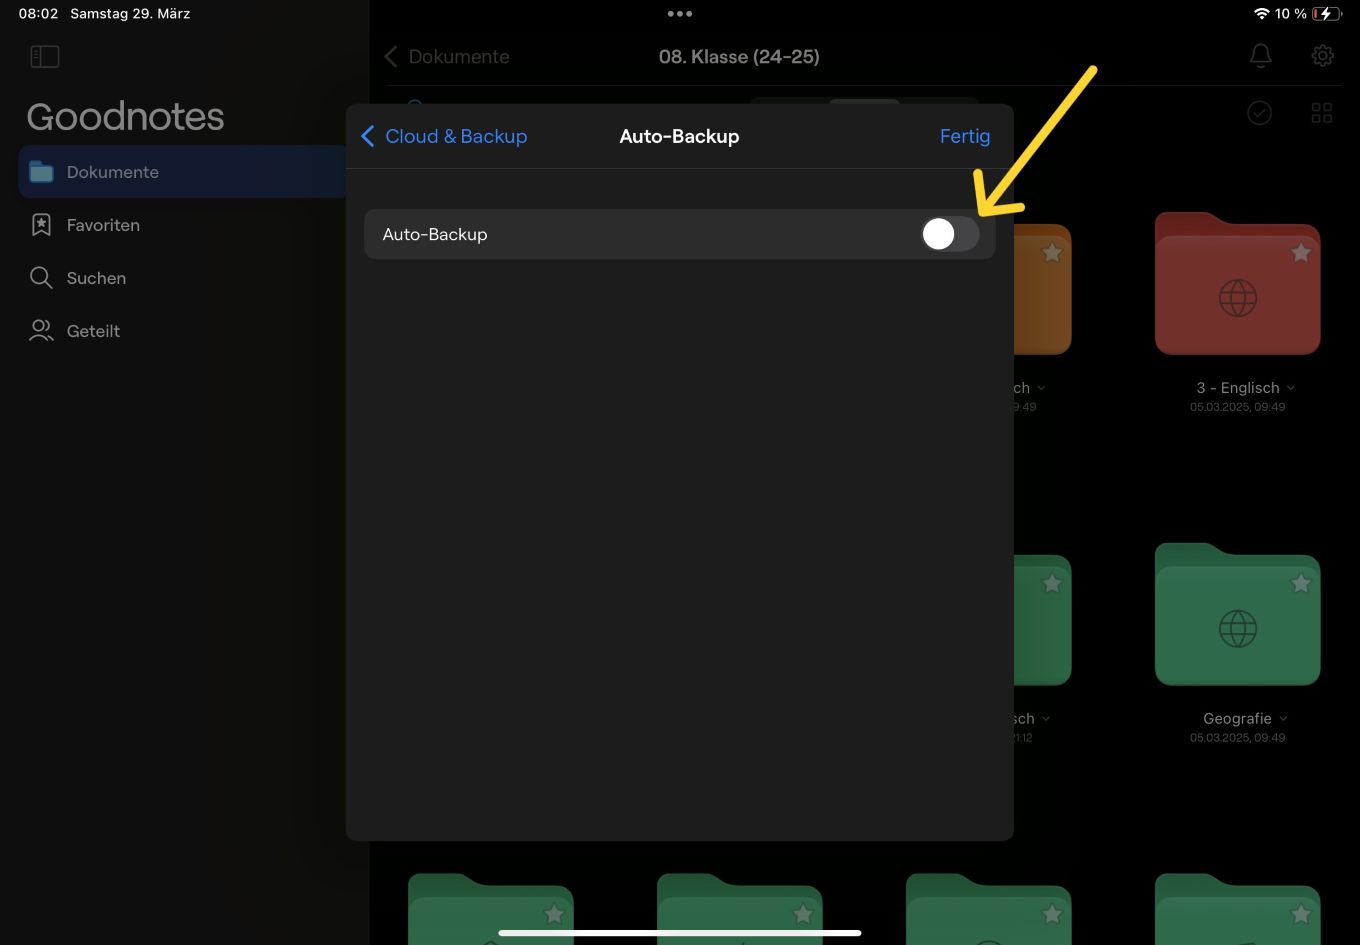
Task: Toggle the star on the orange folder
Action: click(1051, 253)
